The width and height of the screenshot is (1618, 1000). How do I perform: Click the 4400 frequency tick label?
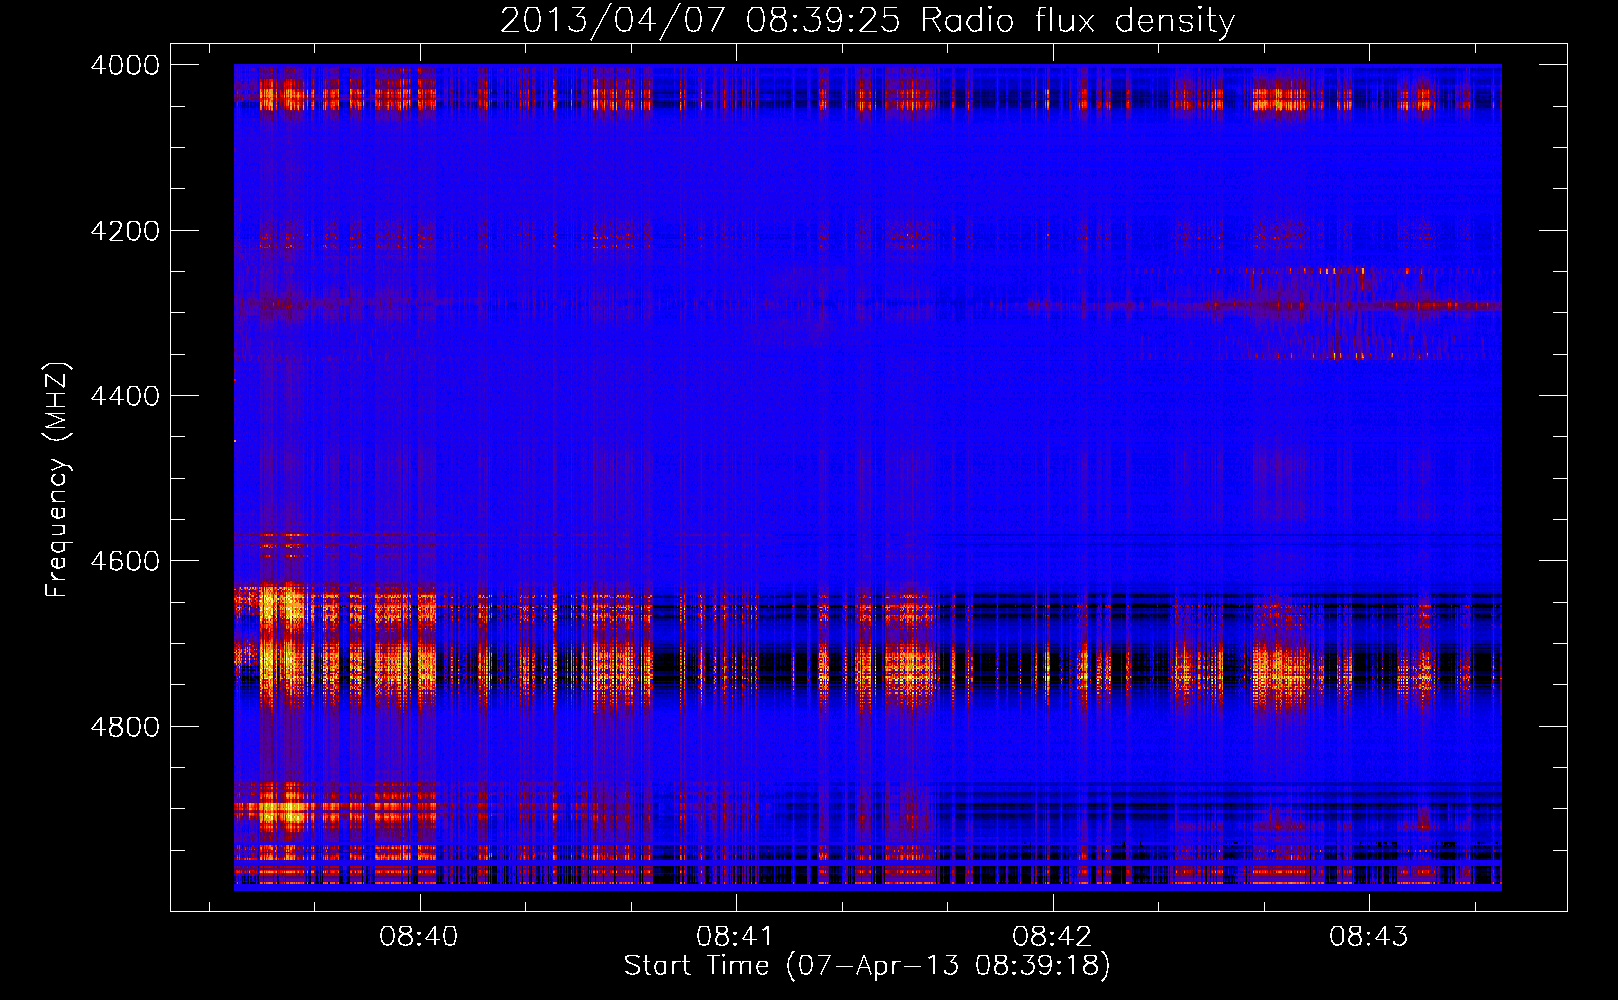(125, 396)
